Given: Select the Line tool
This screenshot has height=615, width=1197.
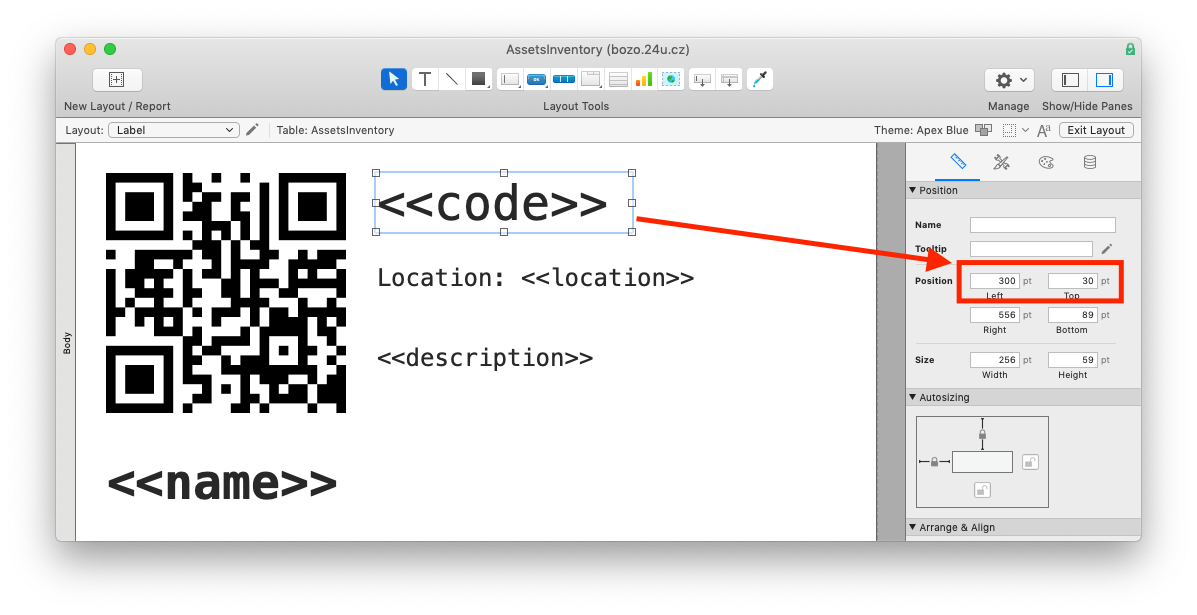Looking at the screenshot, I should [452, 79].
